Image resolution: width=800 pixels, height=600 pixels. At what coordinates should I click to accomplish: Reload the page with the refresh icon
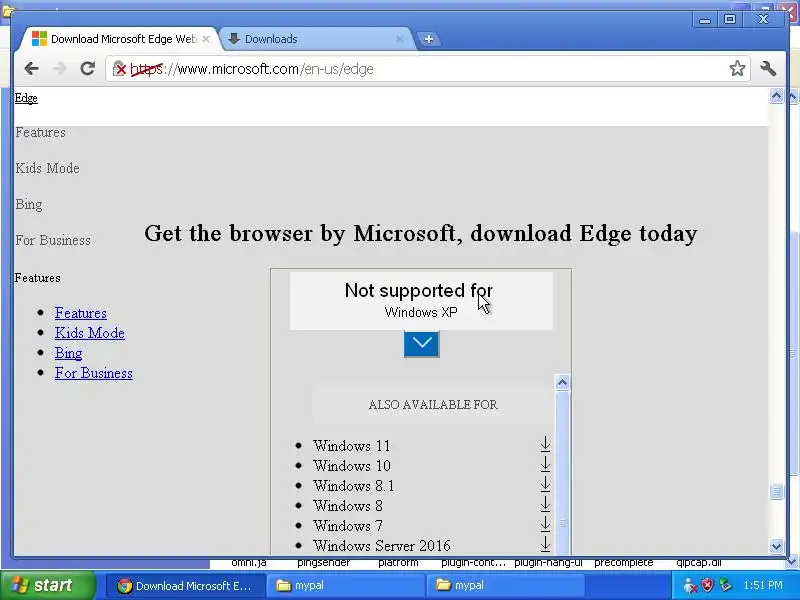88,68
